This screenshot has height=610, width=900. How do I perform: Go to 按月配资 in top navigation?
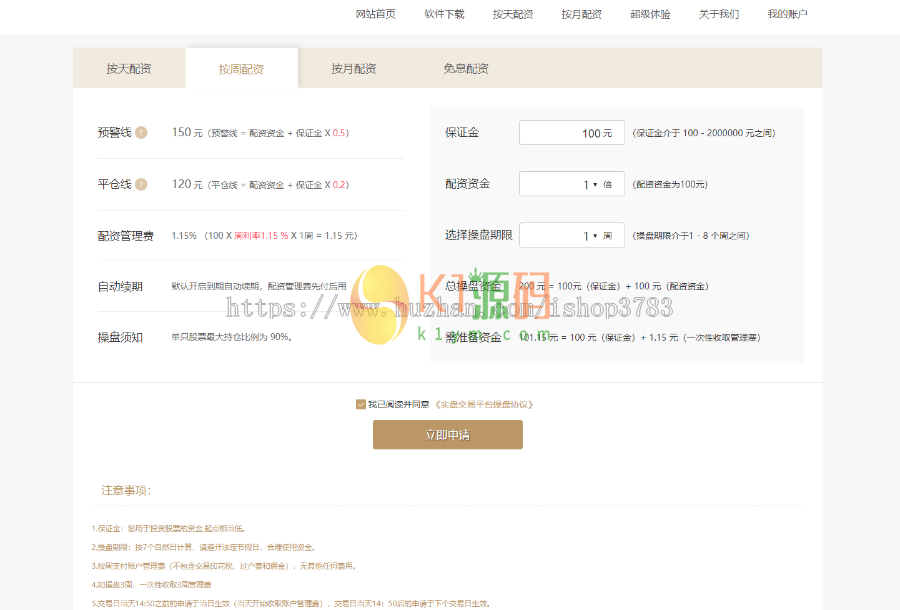pos(581,14)
